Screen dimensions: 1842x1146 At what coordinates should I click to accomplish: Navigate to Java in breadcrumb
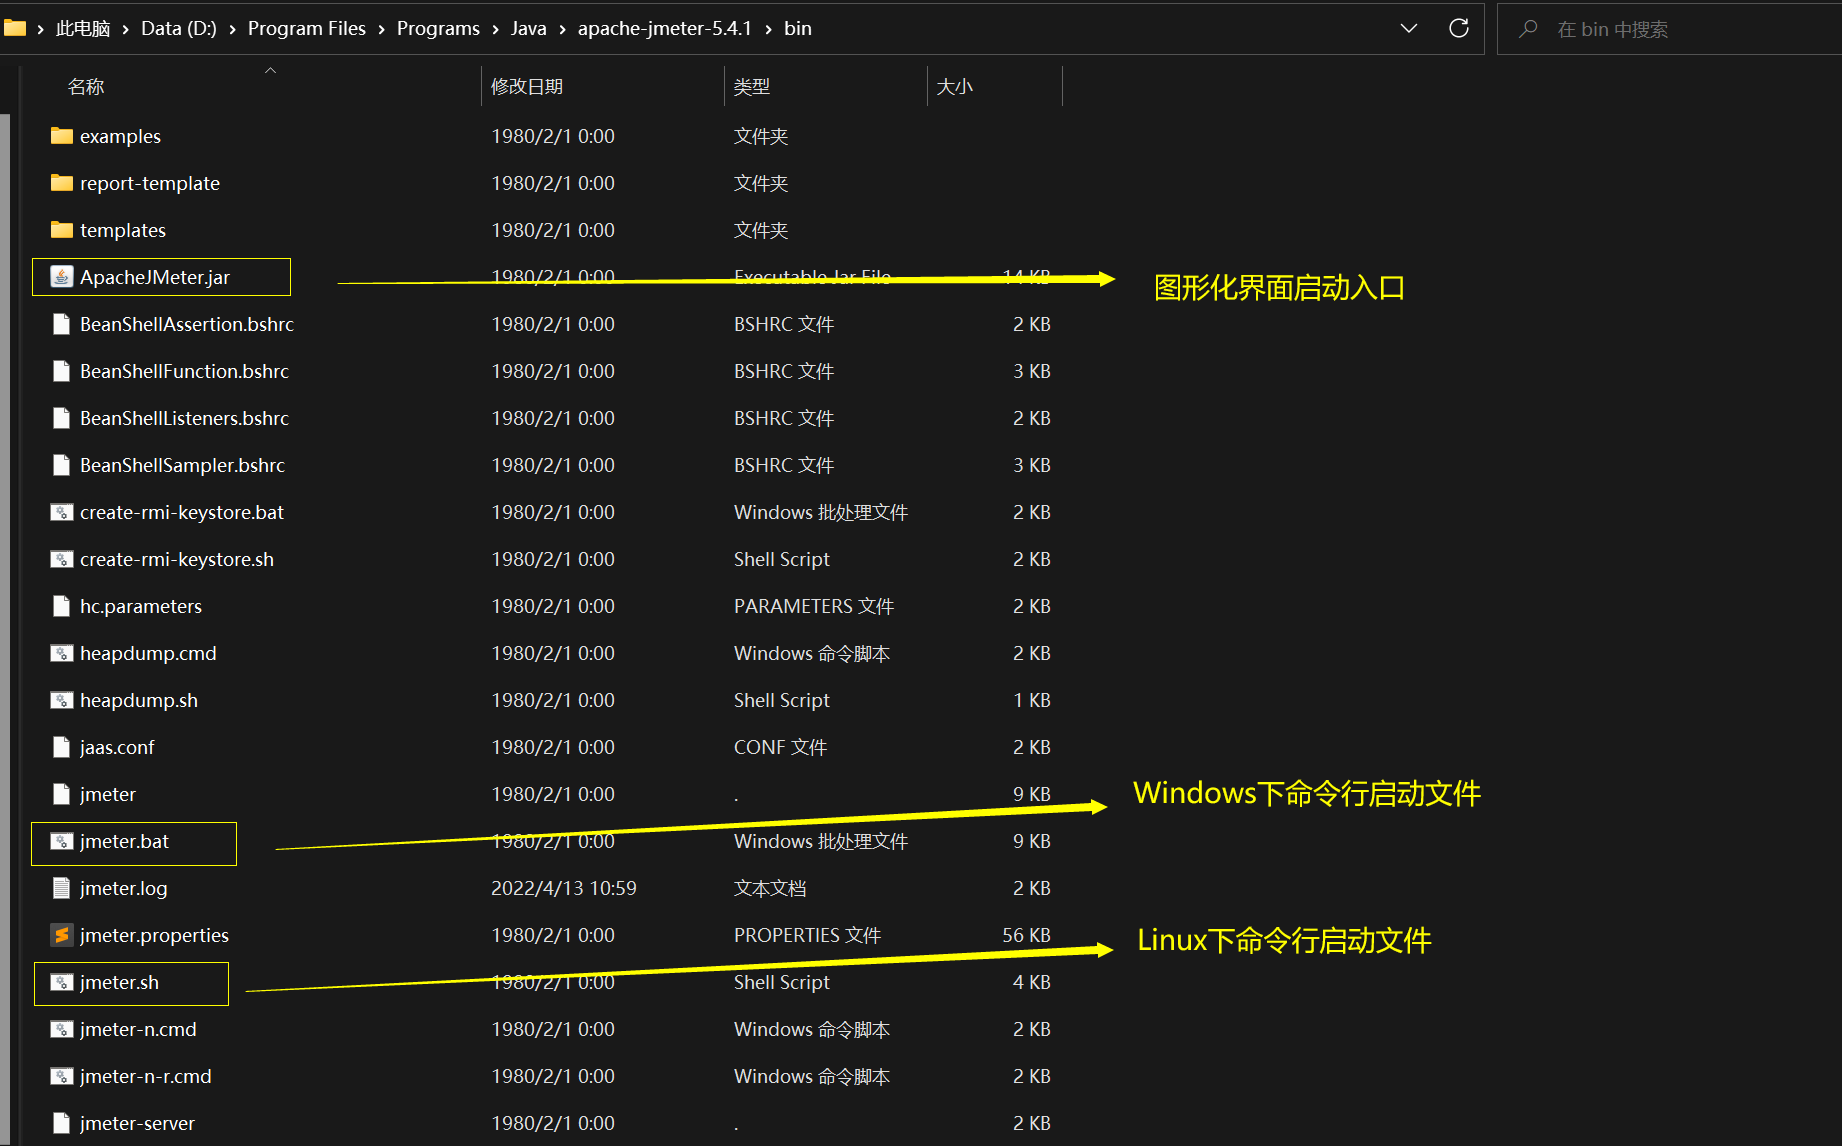529,28
